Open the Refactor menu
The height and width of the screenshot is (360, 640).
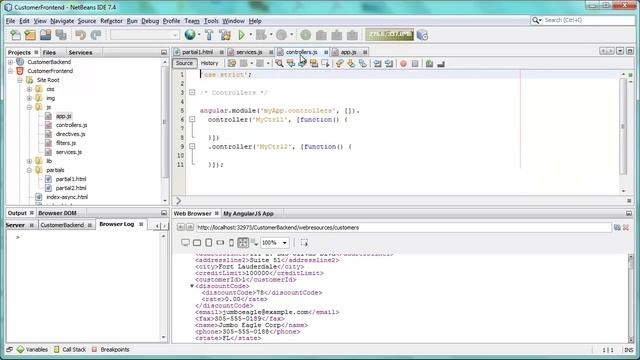tap(111, 21)
